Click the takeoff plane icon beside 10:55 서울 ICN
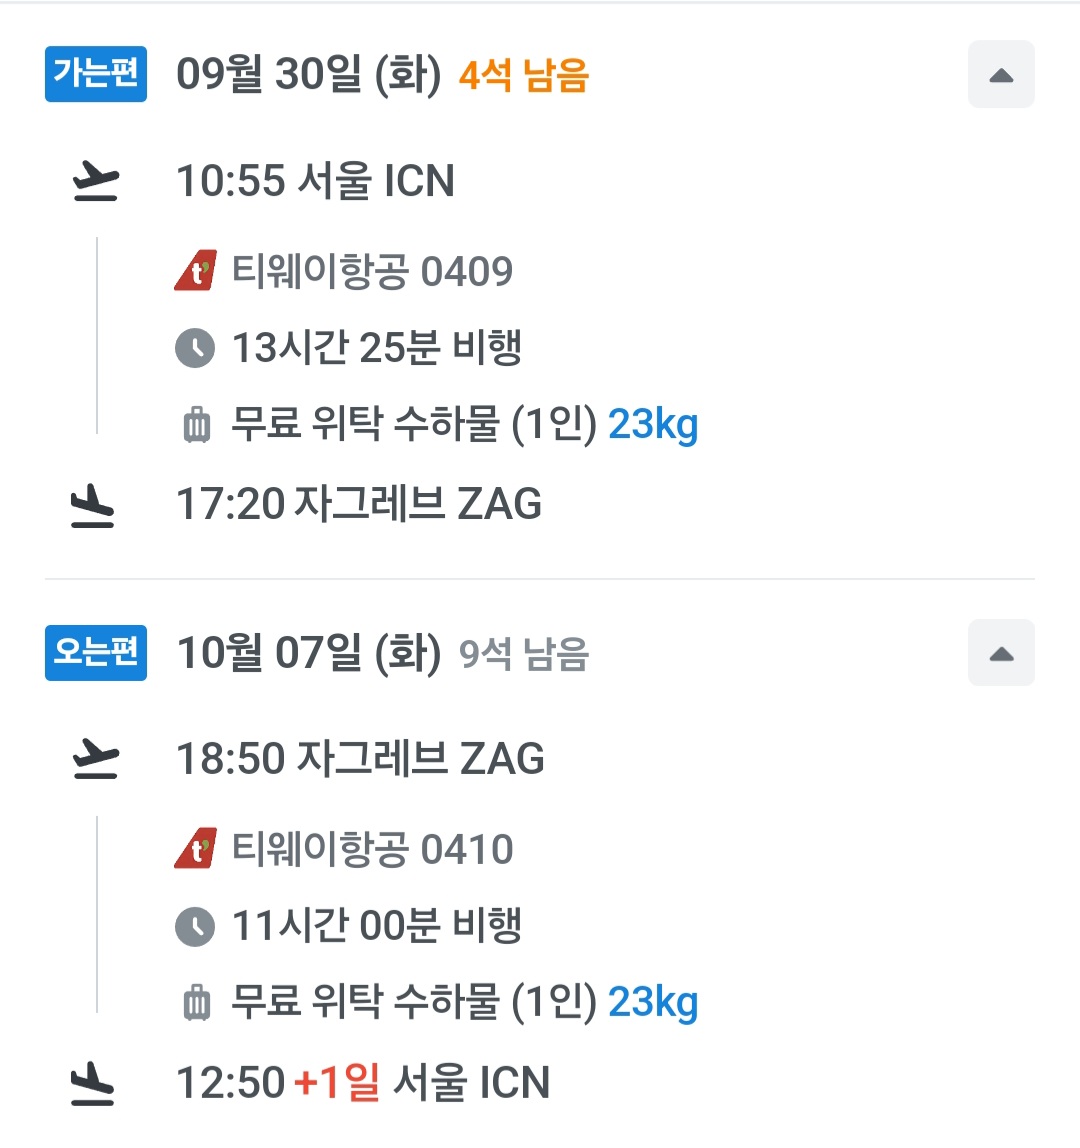This screenshot has height=1148, width=1080. coord(95,182)
